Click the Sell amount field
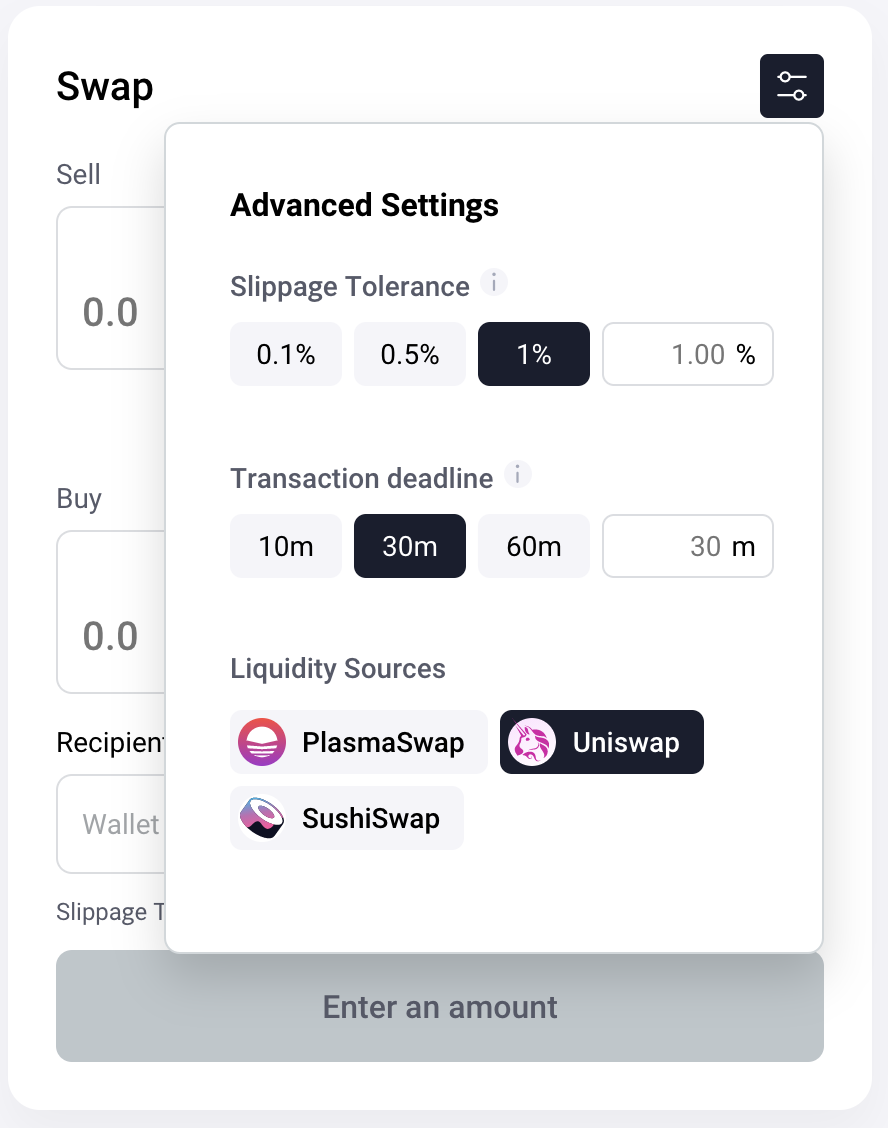 click(110, 311)
